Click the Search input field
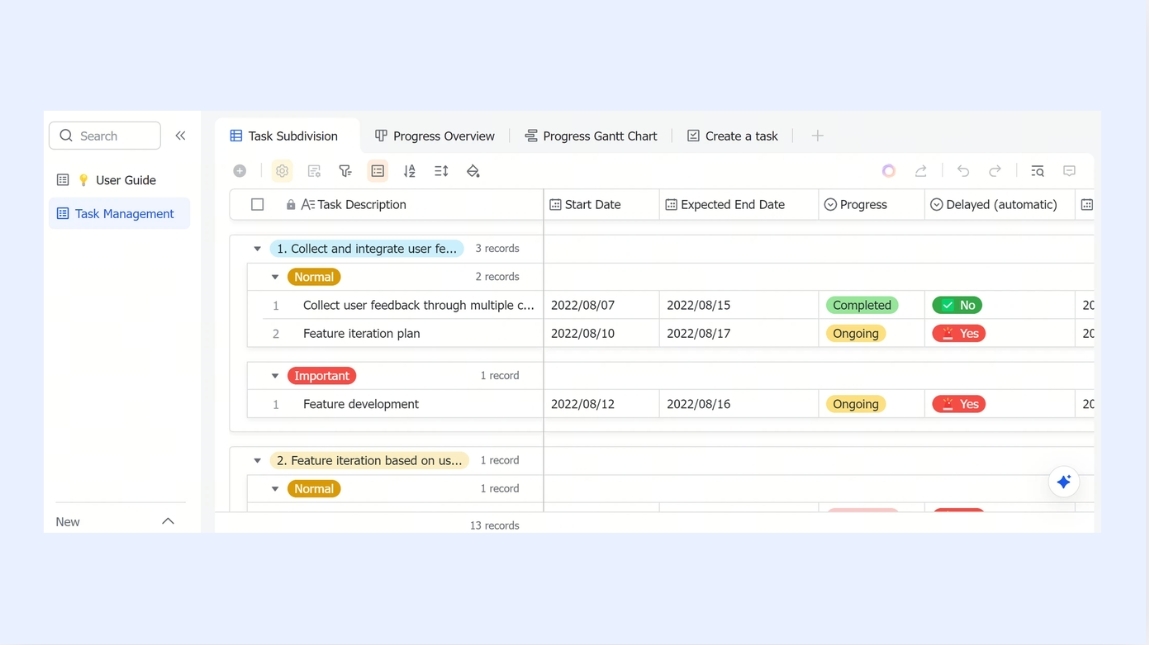This screenshot has height=645, width=1149. pyautogui.click(x=105, y=136)
